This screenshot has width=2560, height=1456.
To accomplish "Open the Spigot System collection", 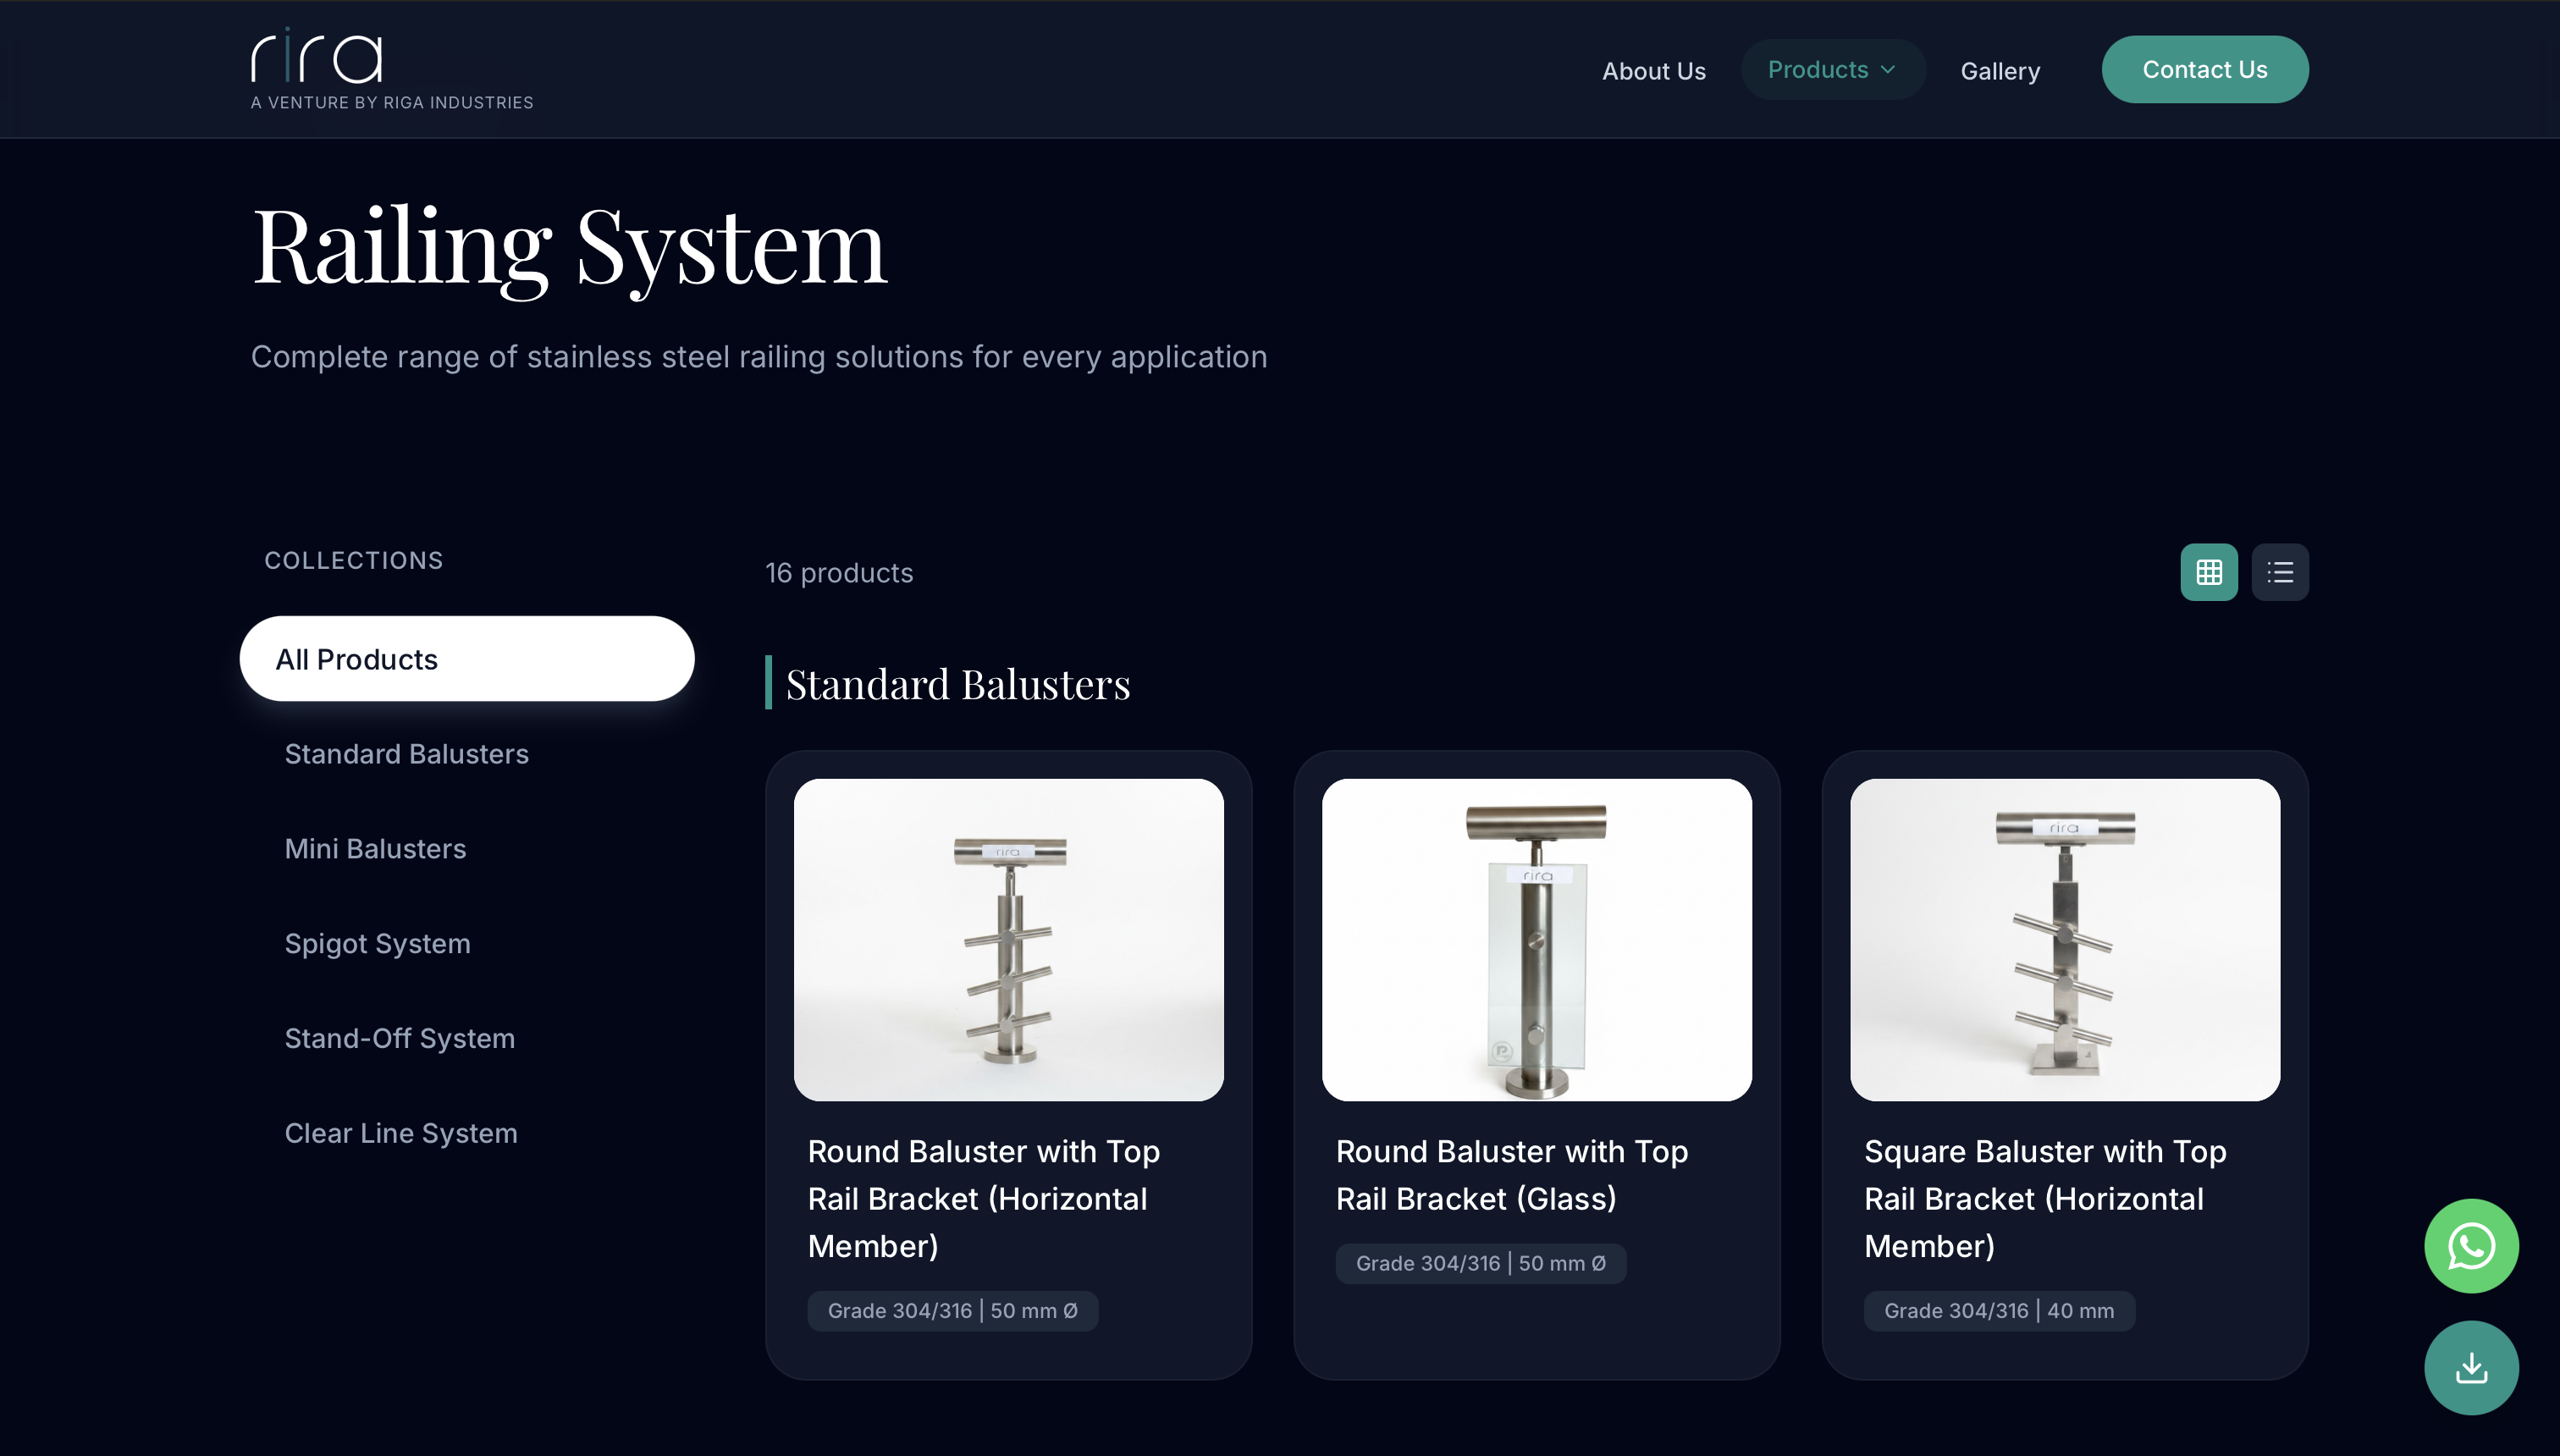I will pyautogui.click(x=377, y=943).
